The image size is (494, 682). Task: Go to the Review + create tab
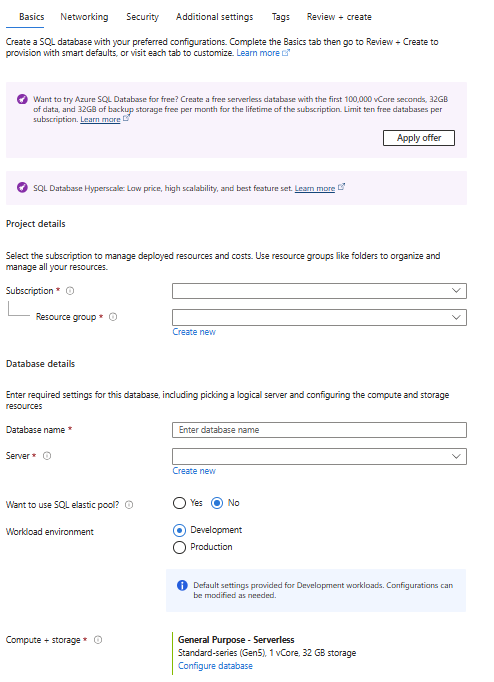point(339,17)
